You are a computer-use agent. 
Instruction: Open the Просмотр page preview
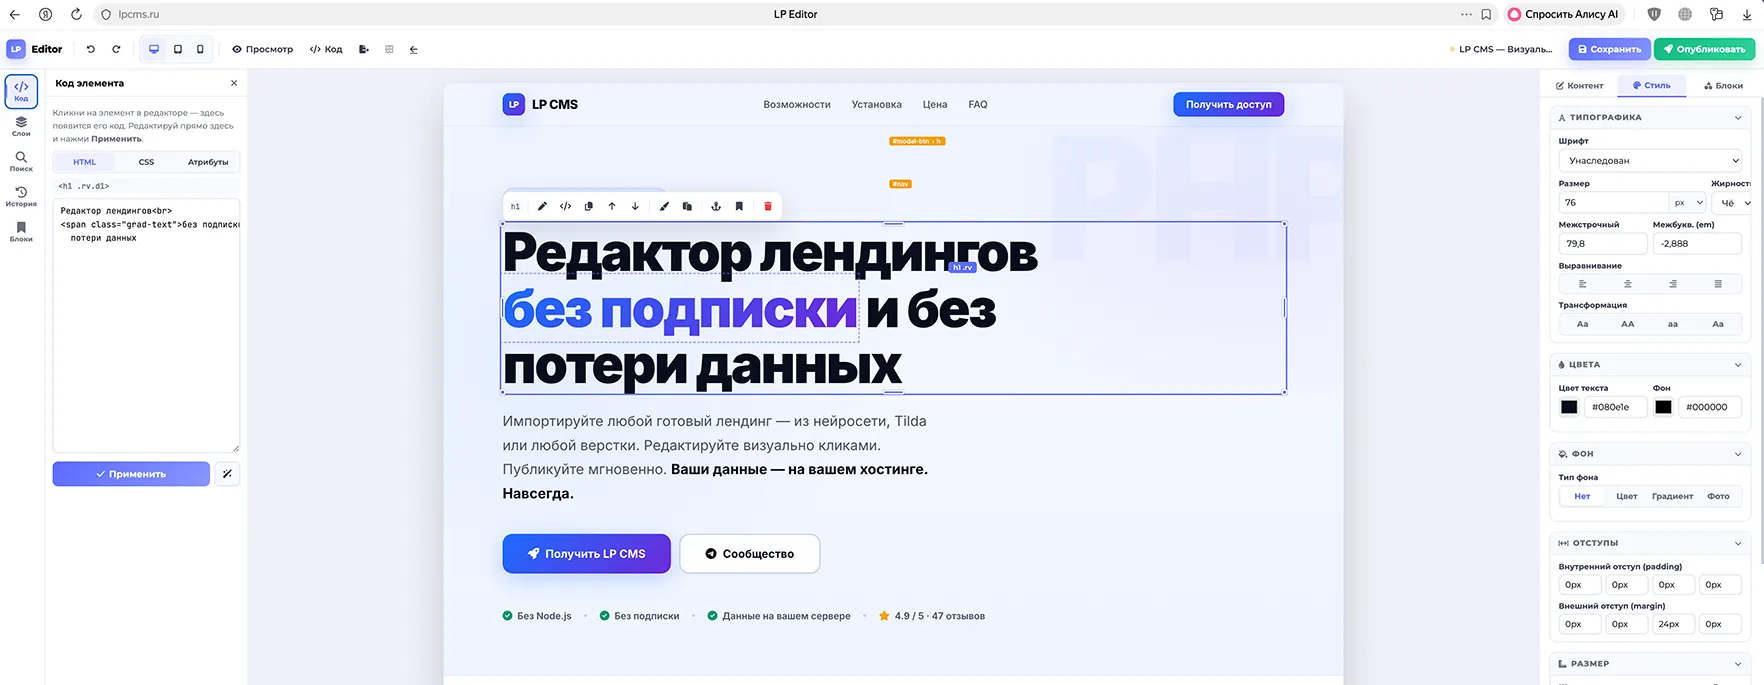pyautogui.click(x=263, y=49)
